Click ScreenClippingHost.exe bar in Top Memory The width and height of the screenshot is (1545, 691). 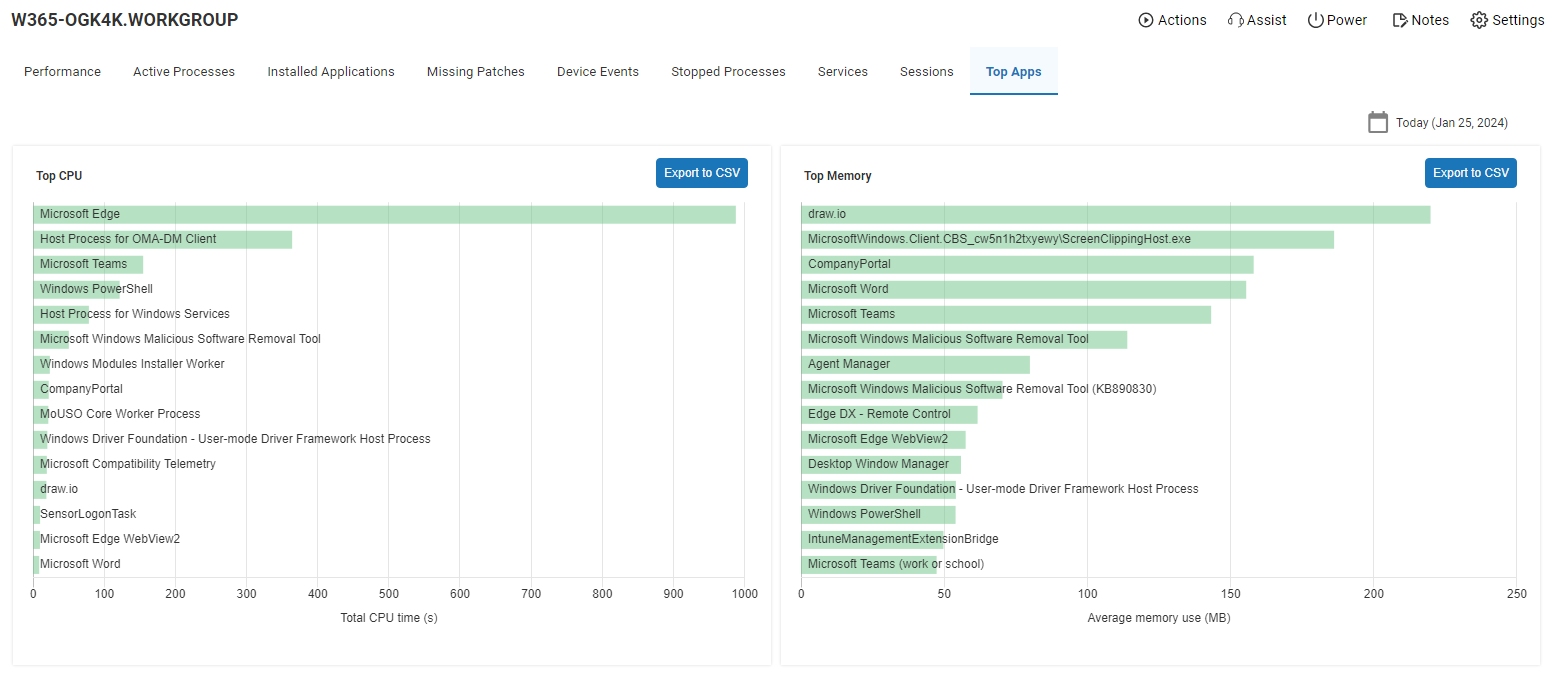pos(1068,239)
